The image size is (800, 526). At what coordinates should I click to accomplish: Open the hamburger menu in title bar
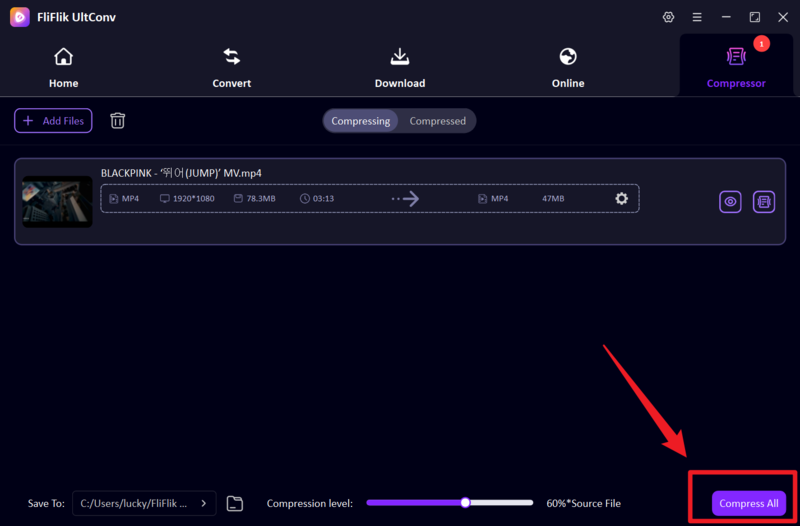(697, 17)
